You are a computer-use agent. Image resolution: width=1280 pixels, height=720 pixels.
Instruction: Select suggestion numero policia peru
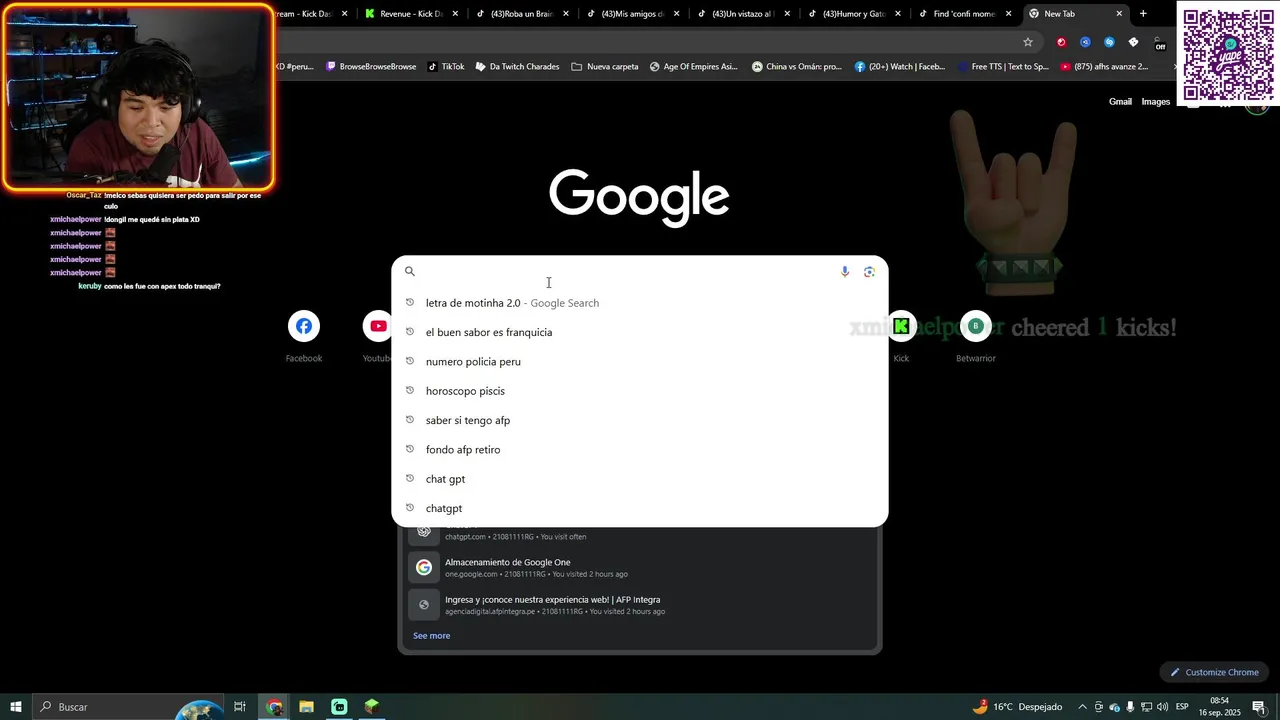pyautogui.click(x=639, y=361)
